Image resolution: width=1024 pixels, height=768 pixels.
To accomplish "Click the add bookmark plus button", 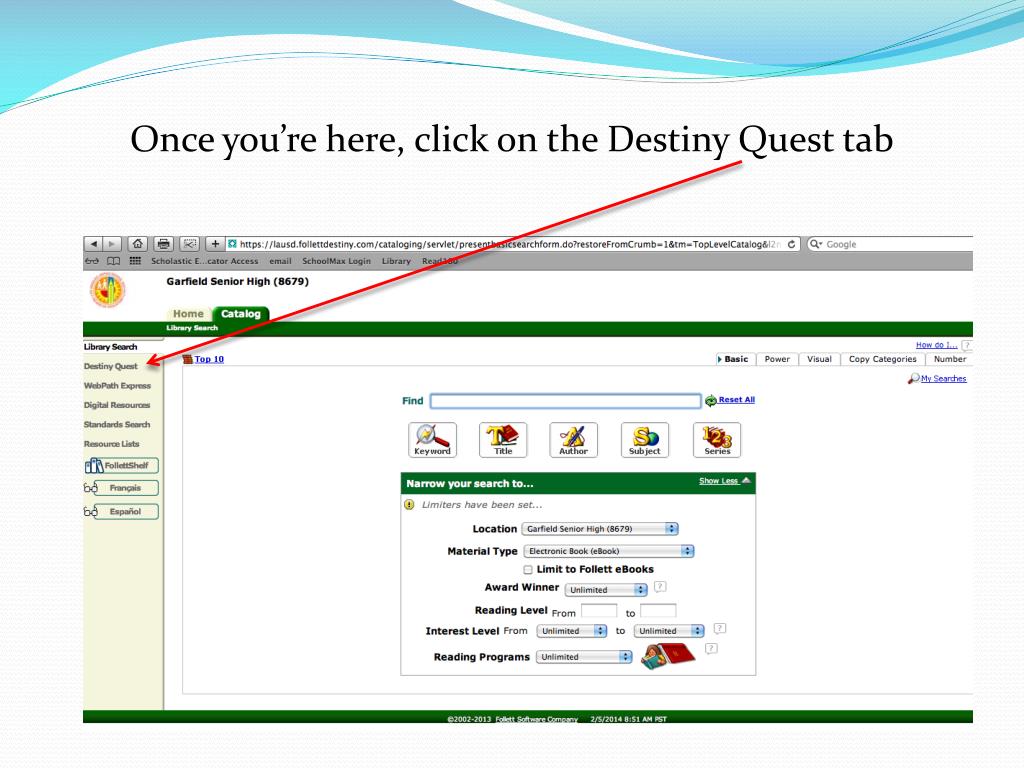I will (215, 244).
